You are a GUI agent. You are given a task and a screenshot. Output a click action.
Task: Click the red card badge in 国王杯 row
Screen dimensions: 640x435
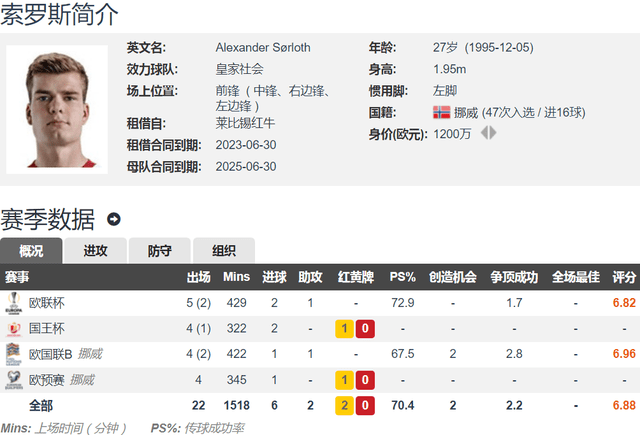click(x=365, y=328)
